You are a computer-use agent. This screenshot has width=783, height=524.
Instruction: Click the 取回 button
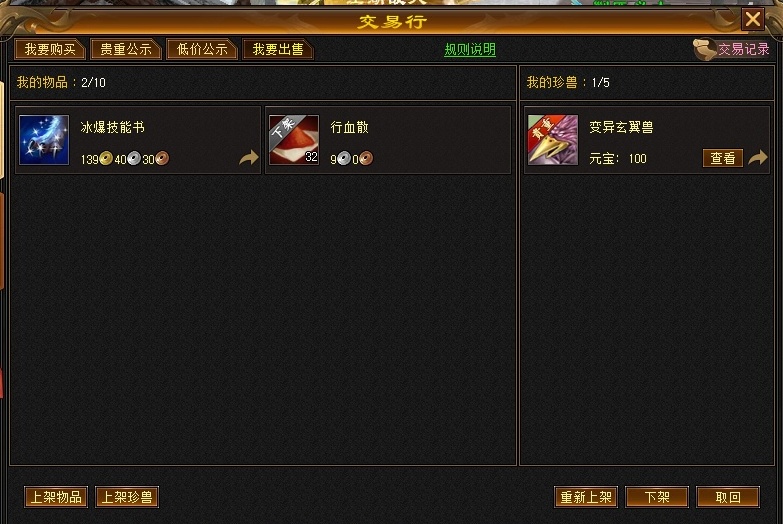click(x=728, y=497)
